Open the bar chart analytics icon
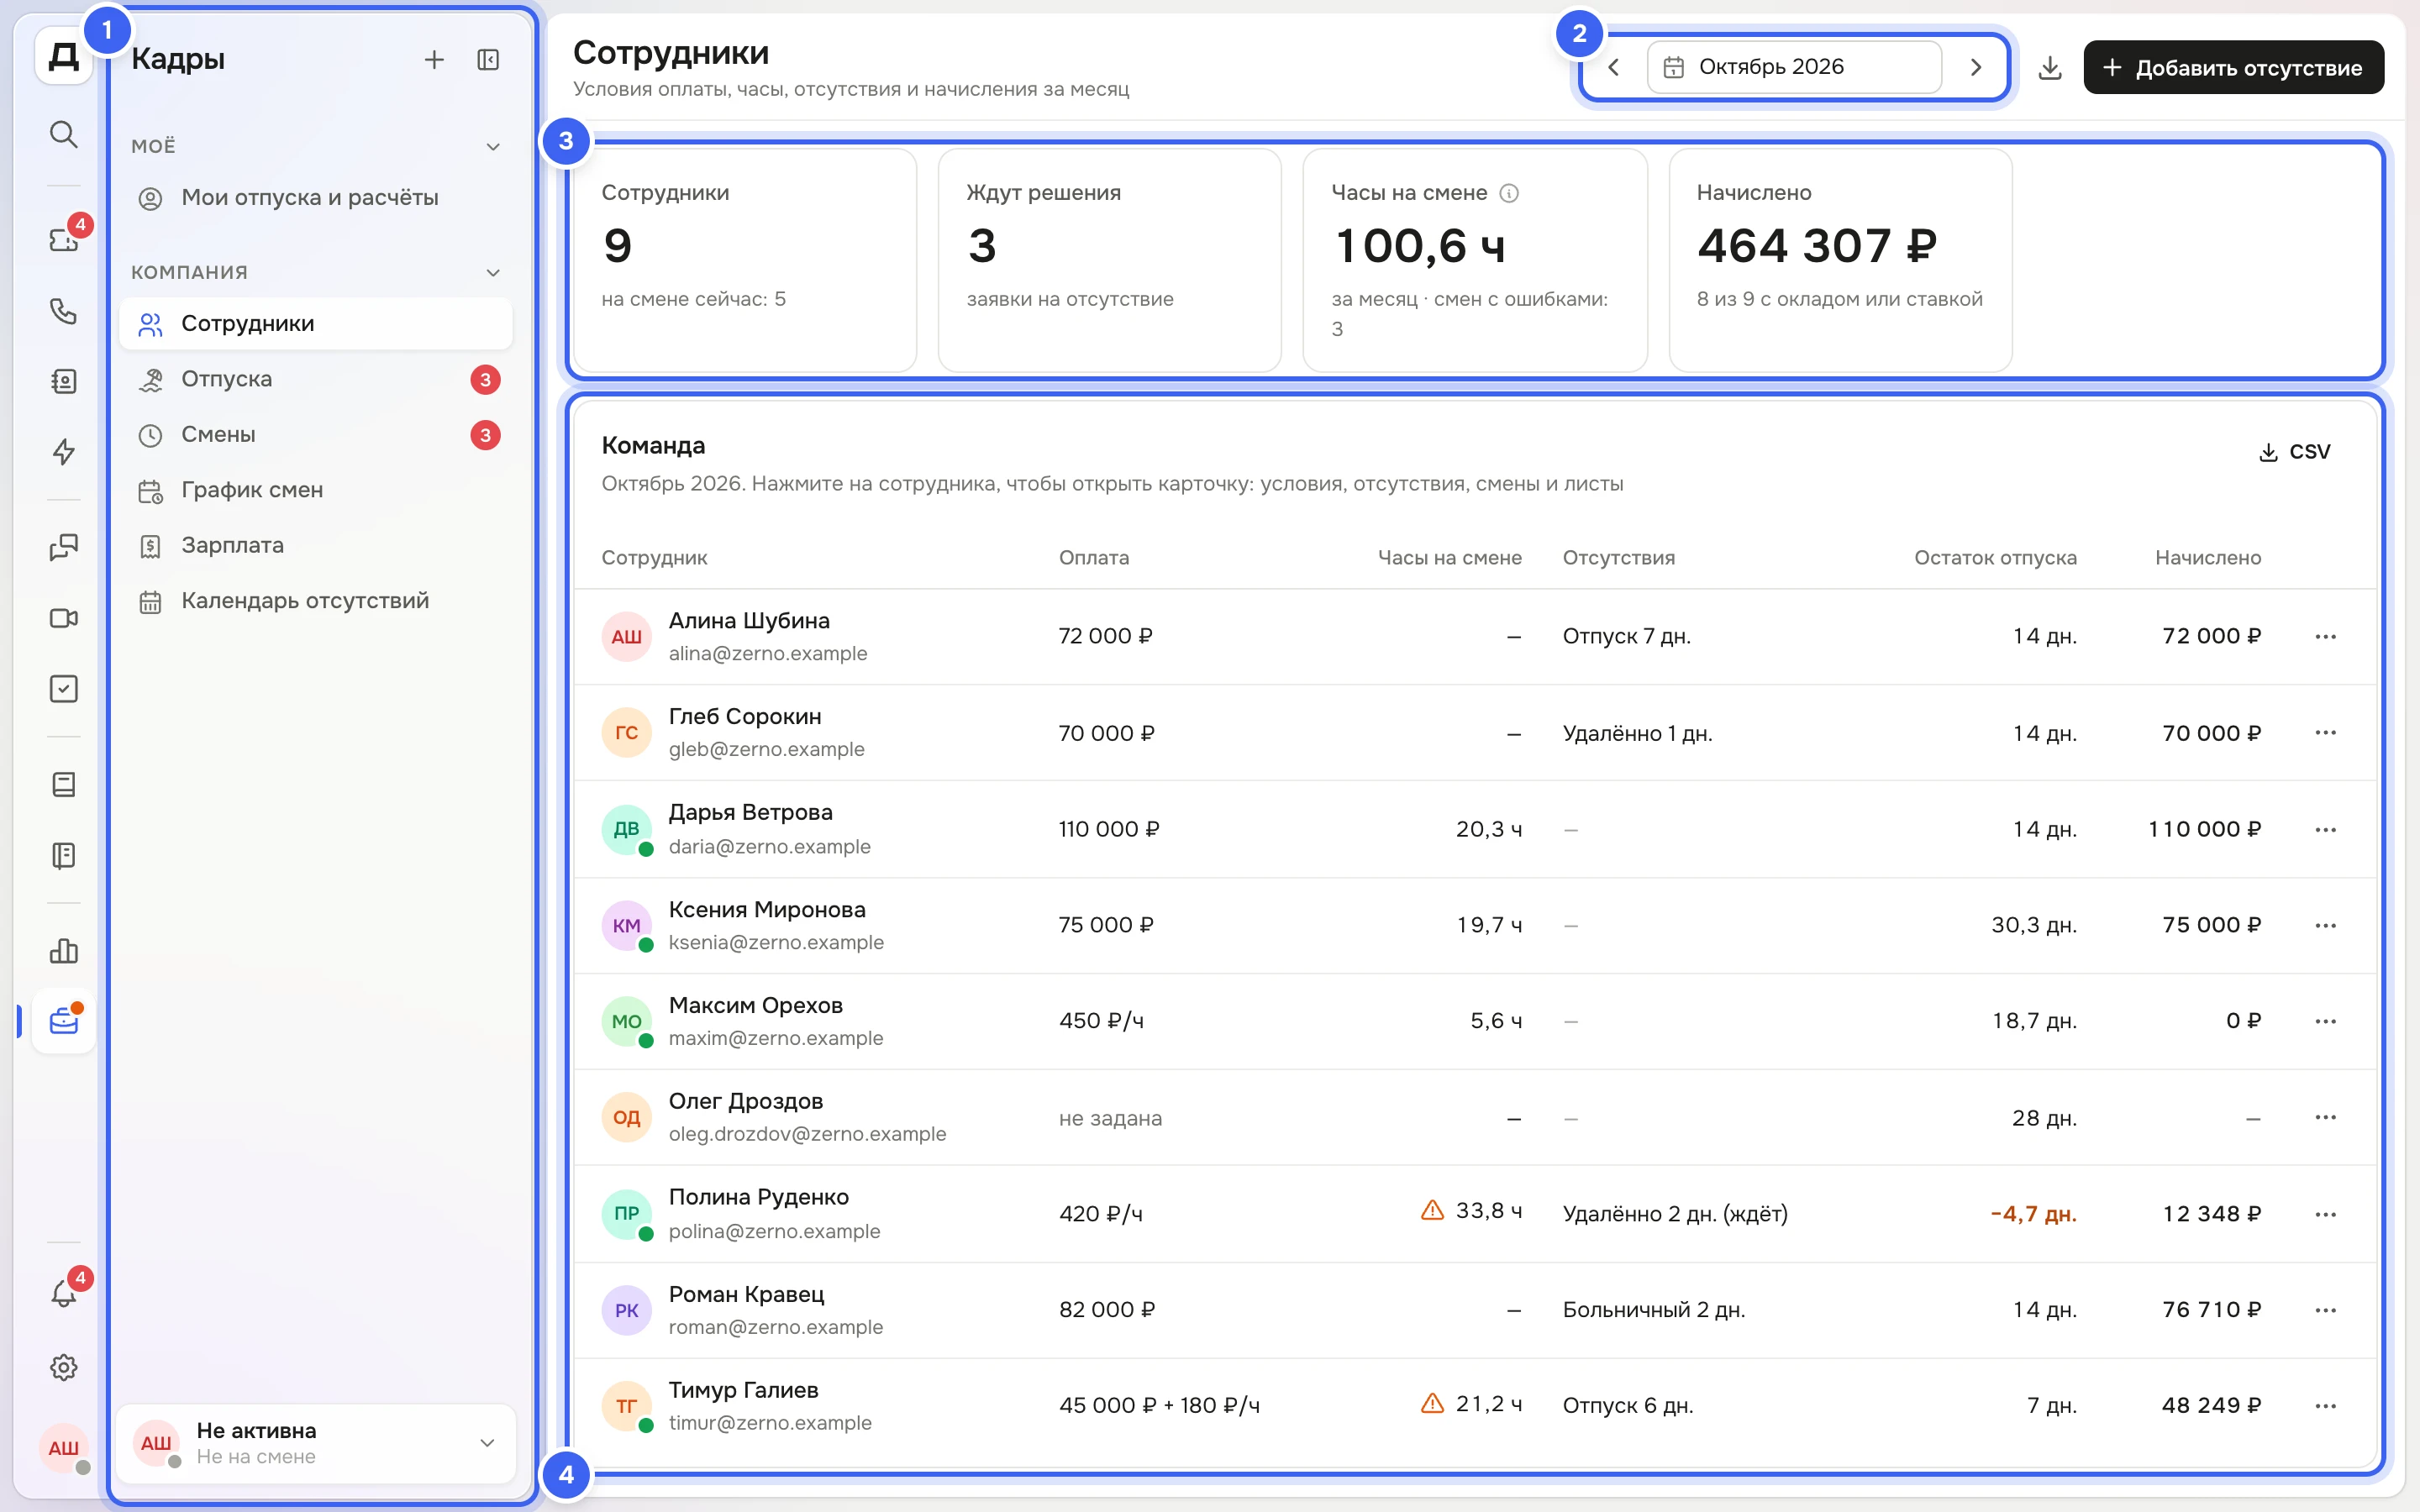Viewport: 2420px width, 1512px height. pos(63,951)
